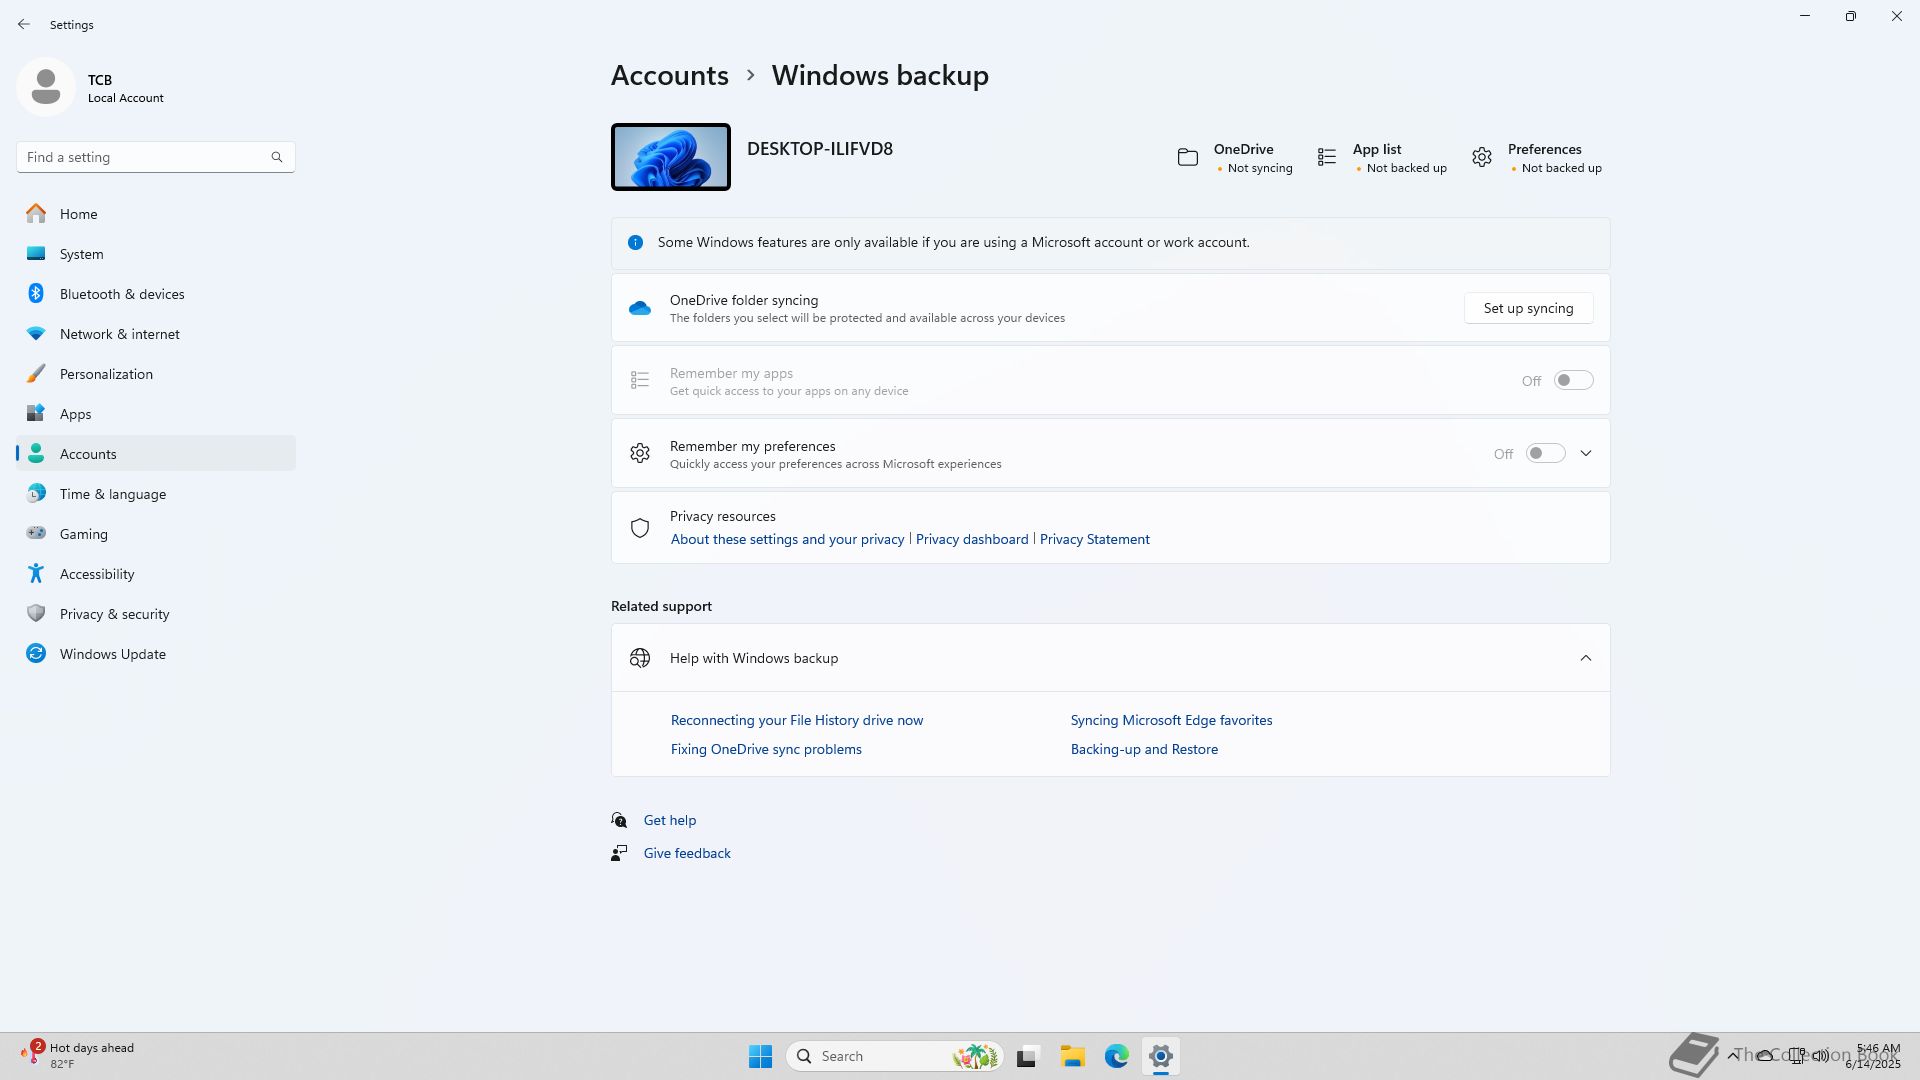Open Privacy & security settings
Screen dimensions: 1920x1080
[114, 614]
